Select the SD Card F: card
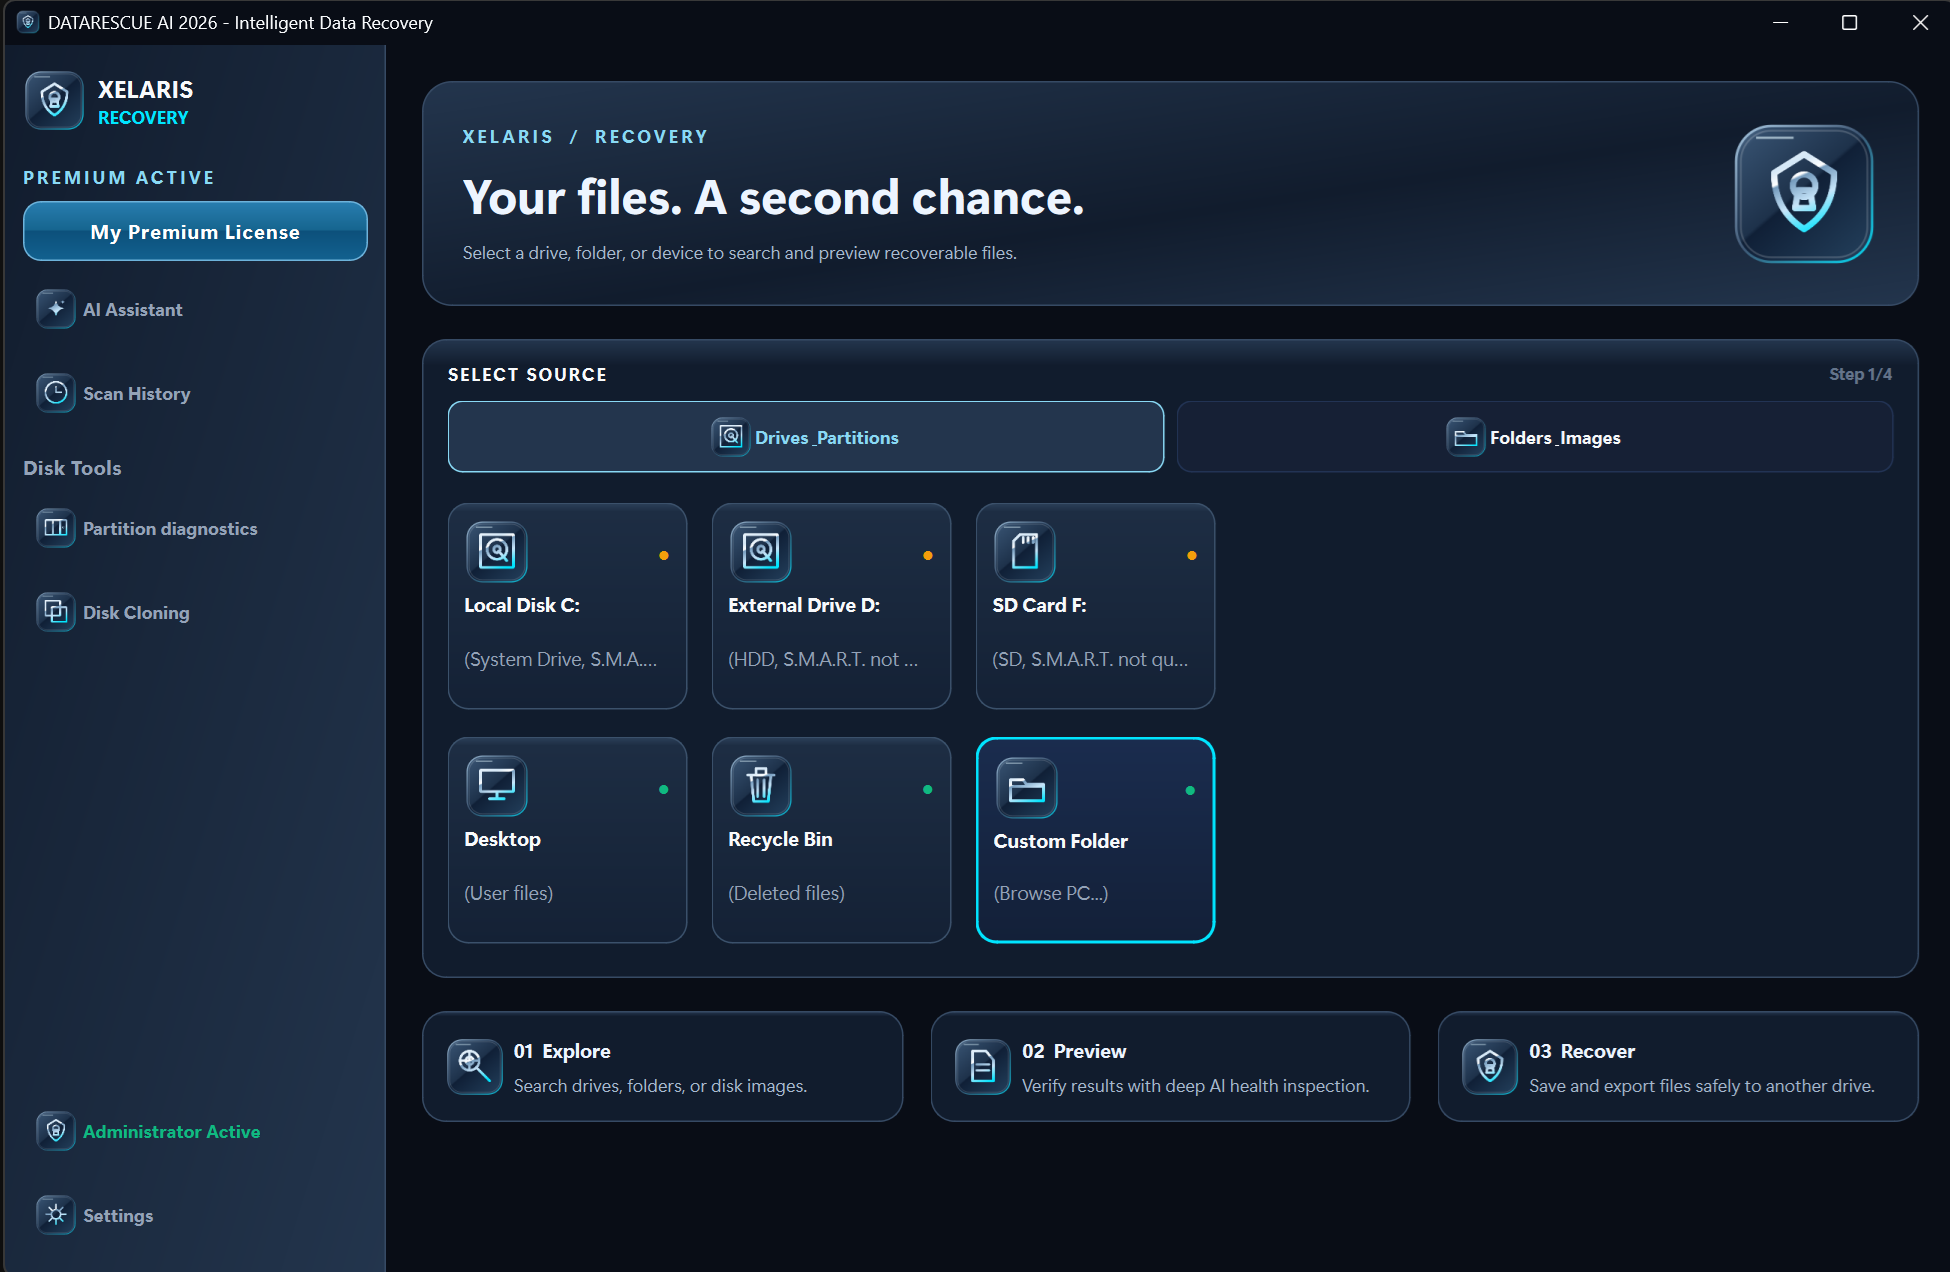1950x1272 pixels. (1096, 606)
